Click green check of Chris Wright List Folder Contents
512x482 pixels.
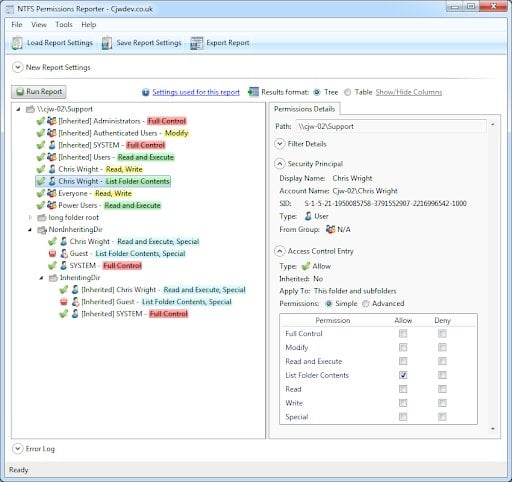point(41,181)
